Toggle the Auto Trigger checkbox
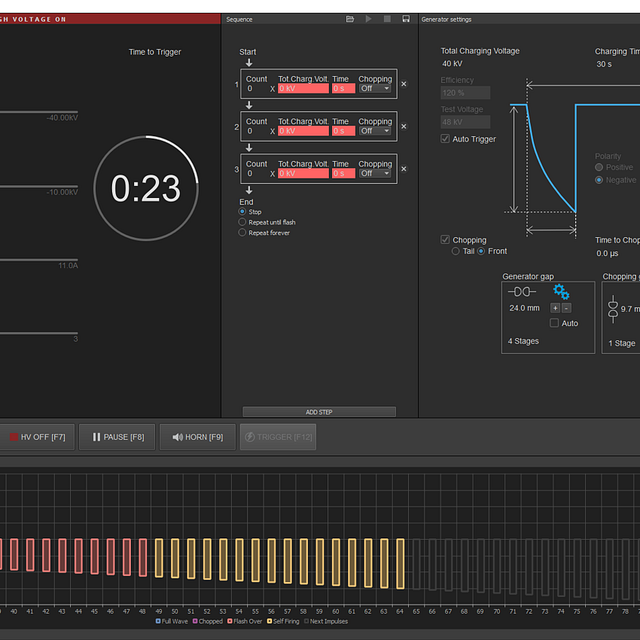Image resolution: width=640 pixels, height=640 pixels. (446, 139)
